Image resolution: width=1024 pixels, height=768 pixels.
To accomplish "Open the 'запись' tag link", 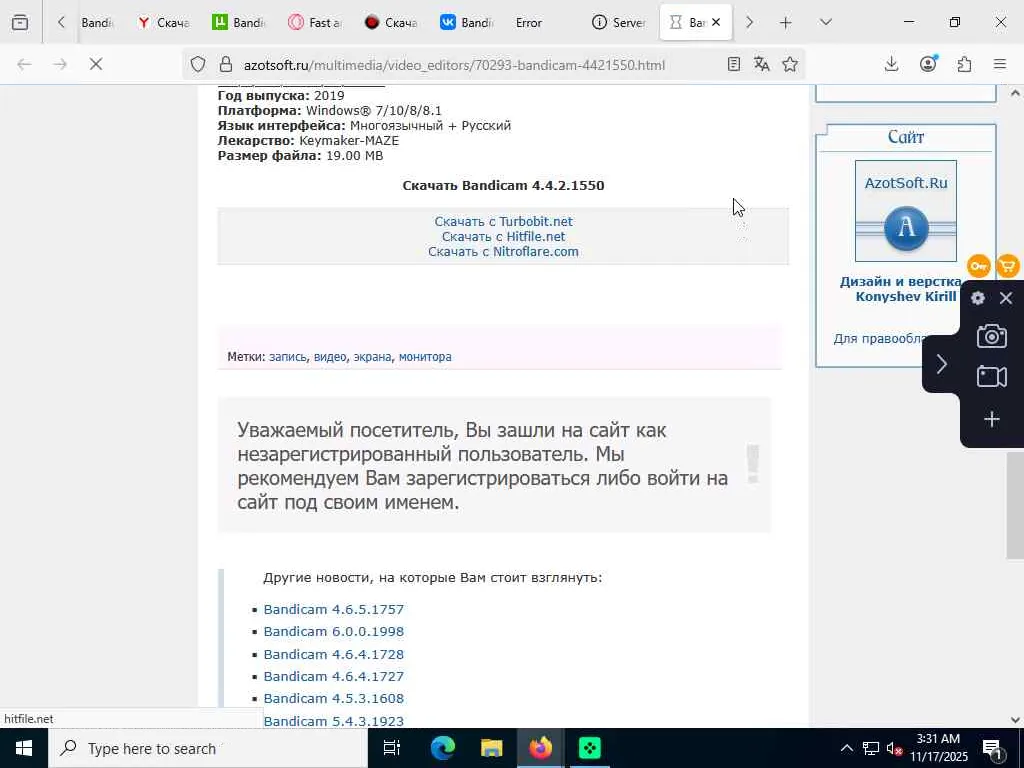I will click(x=287, y=357).
